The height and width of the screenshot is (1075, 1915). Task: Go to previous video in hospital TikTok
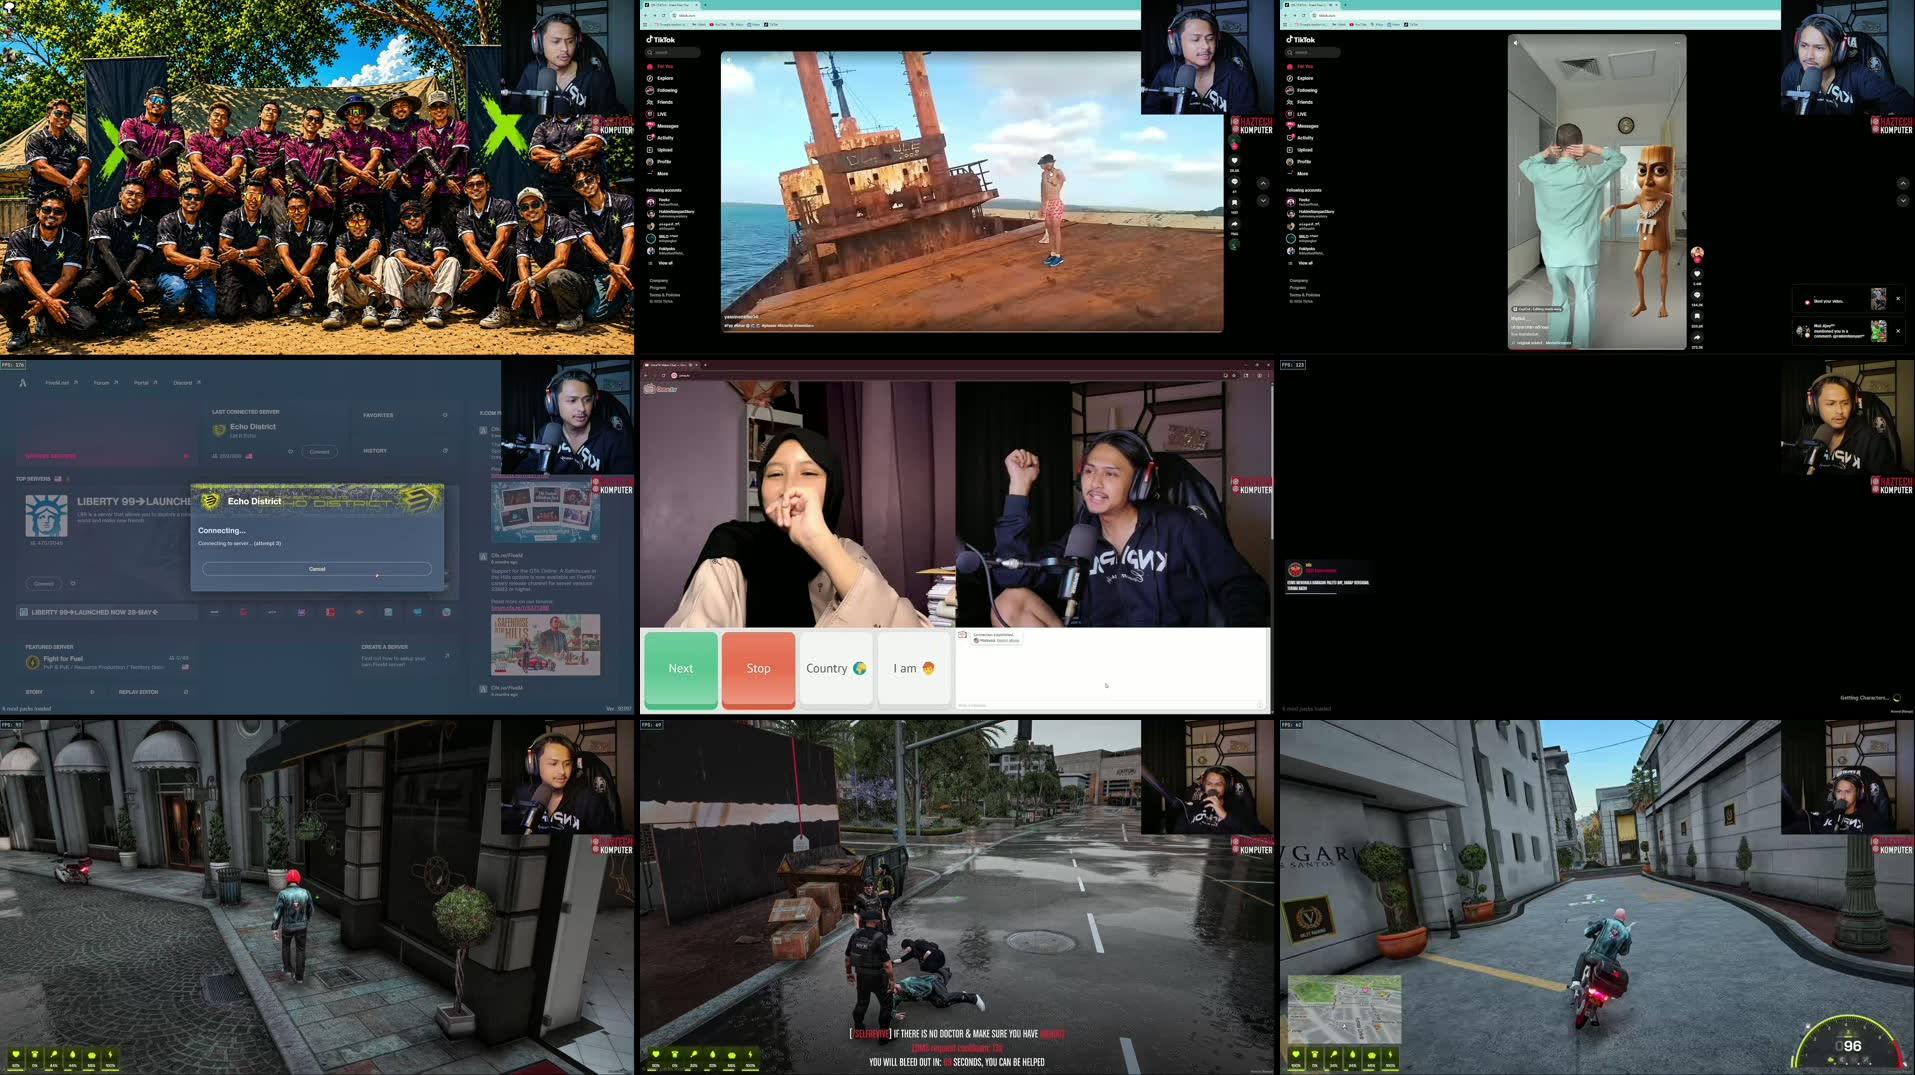point(1902,183)
